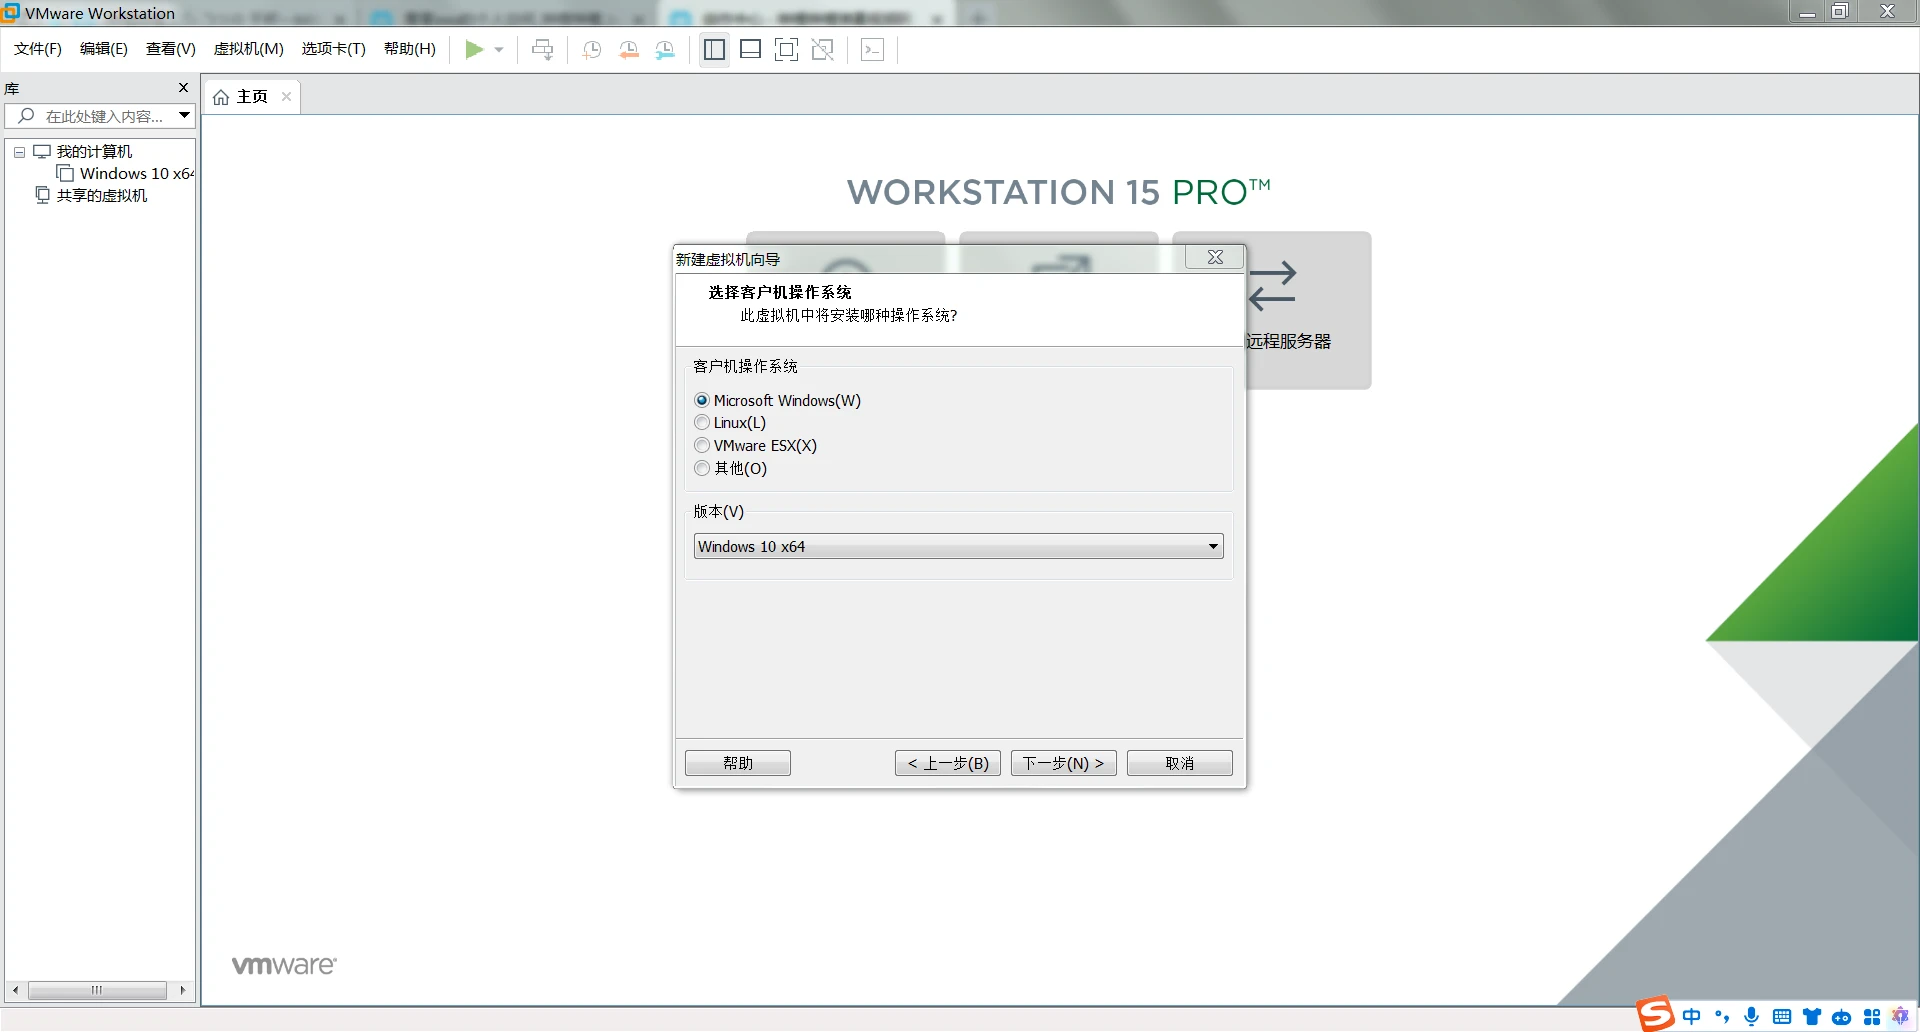Viewport: 1920px width, 1032px height.
Task: Open the 版本(V) Windows 10 x64 dropdown
Action: pos(958,547)
